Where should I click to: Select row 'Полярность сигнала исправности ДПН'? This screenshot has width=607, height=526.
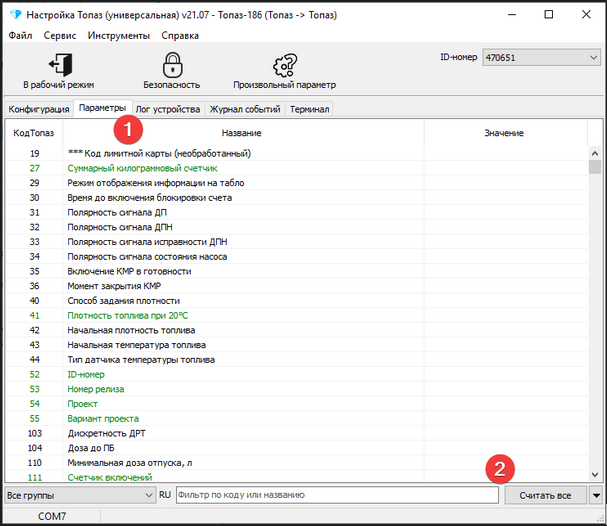pyautogui.click(x=297, y=242)
